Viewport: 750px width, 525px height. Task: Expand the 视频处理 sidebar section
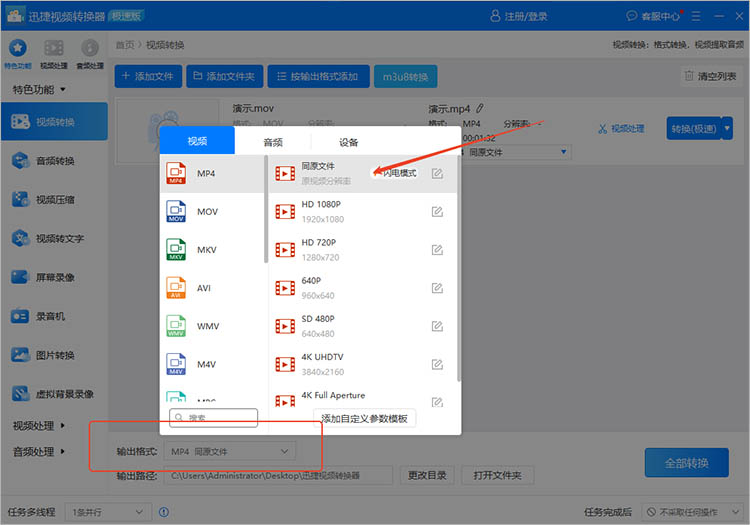pos(39,426)
